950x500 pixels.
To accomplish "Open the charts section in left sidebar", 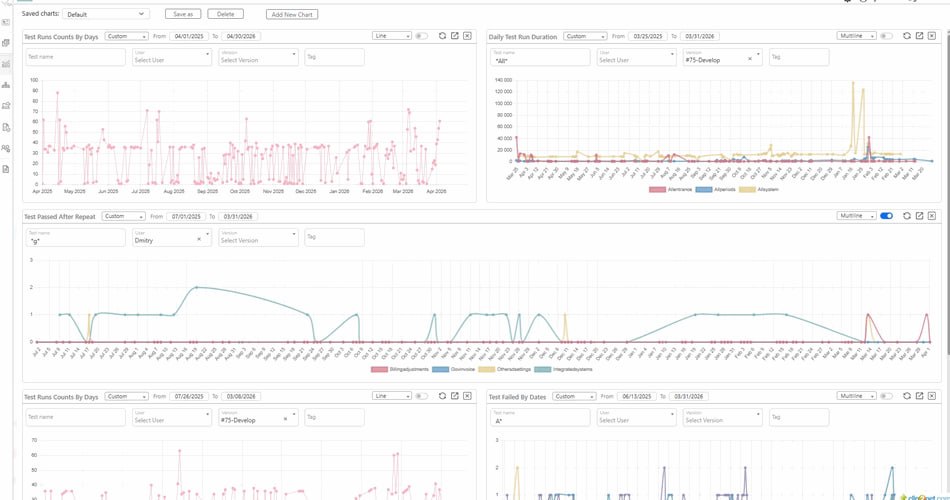I will tap(7, 64).
